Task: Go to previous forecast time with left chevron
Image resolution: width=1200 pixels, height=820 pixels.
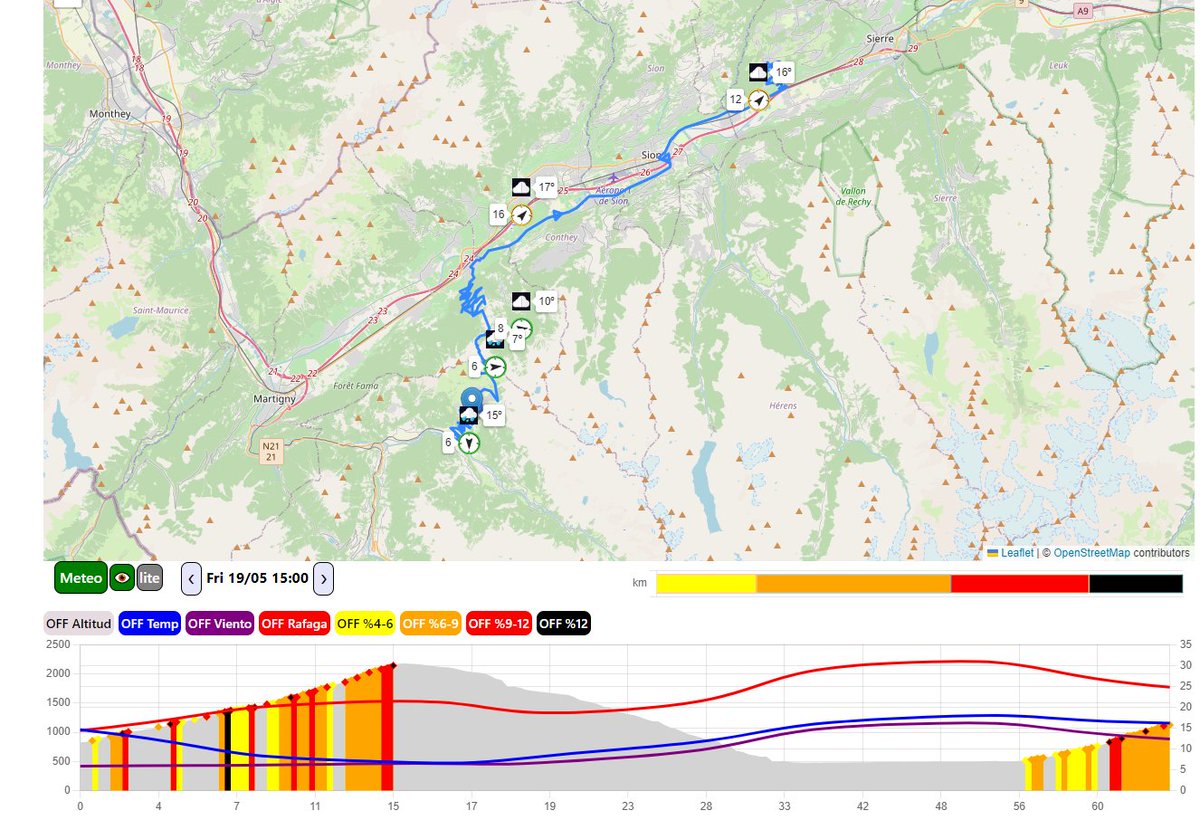Action: [x=191, y=577]
